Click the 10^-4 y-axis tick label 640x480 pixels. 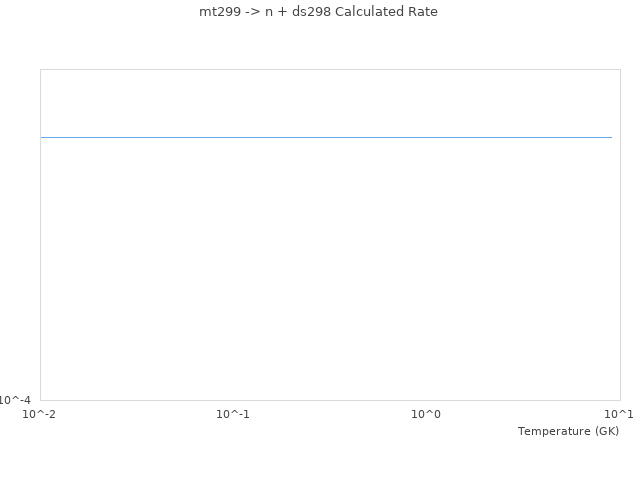pyautogui.click(x=16, y=400)
